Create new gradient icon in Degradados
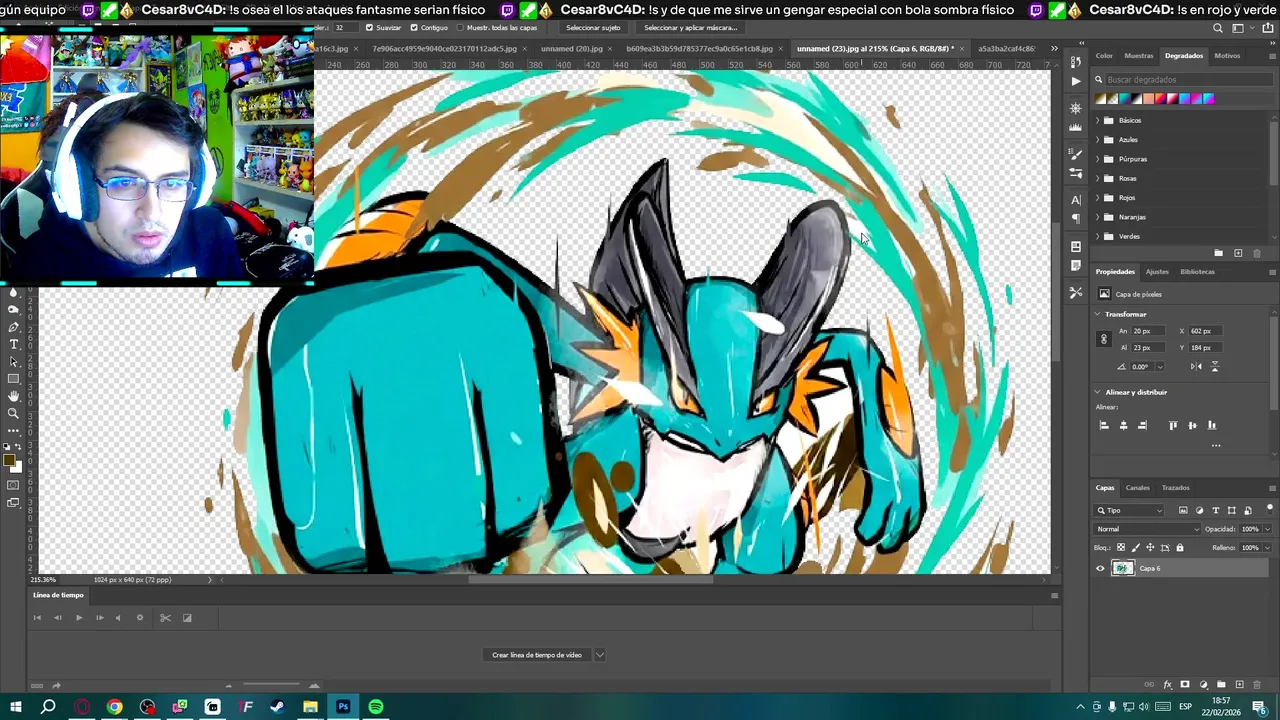Screen dimensions: 1280x720 pyautogui.click(x=1238, y=253)
